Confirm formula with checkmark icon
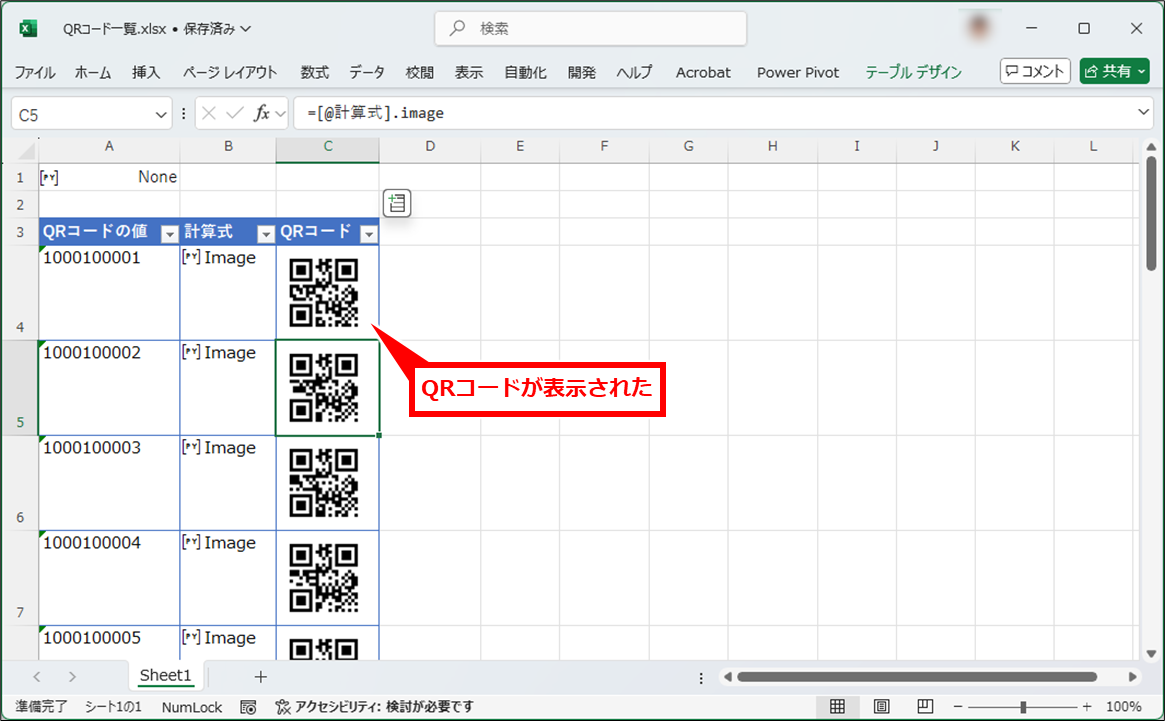 coord(235,113)
